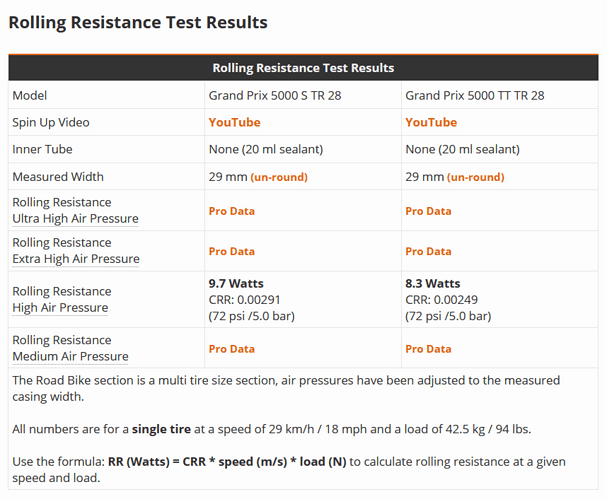The height and width of the screenshot is (499, 607).
Task: Click un-round link in the S TR column
Action: tap(279, 177)
